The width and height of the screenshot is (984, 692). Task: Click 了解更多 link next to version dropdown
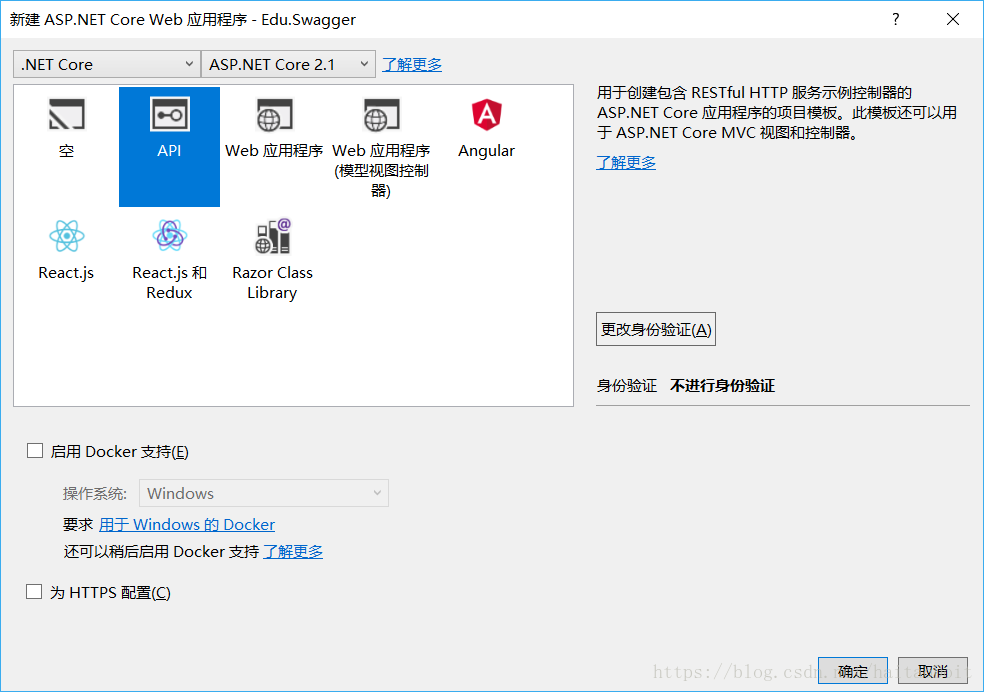coord(412,65)
